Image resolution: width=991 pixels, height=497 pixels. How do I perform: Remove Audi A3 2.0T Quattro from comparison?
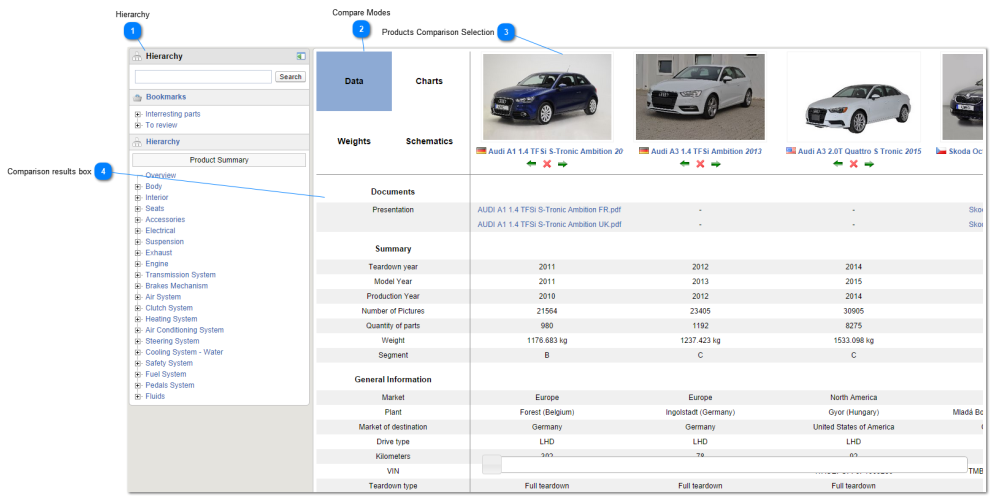tap(854, 164)
